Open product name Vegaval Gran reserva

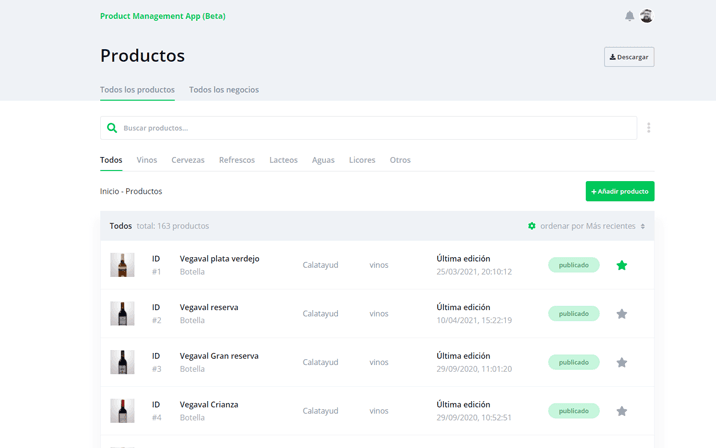(219, 356)
